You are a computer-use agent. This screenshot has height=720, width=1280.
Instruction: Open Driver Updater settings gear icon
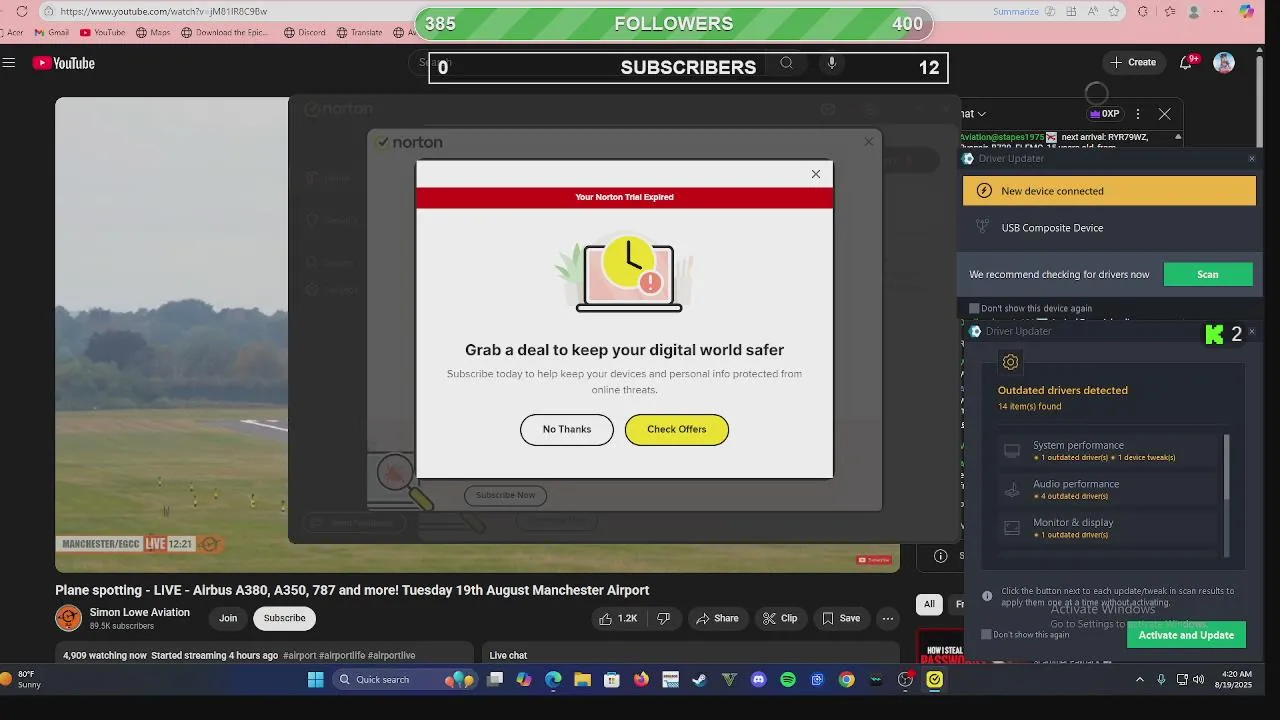click(1010, 362)
